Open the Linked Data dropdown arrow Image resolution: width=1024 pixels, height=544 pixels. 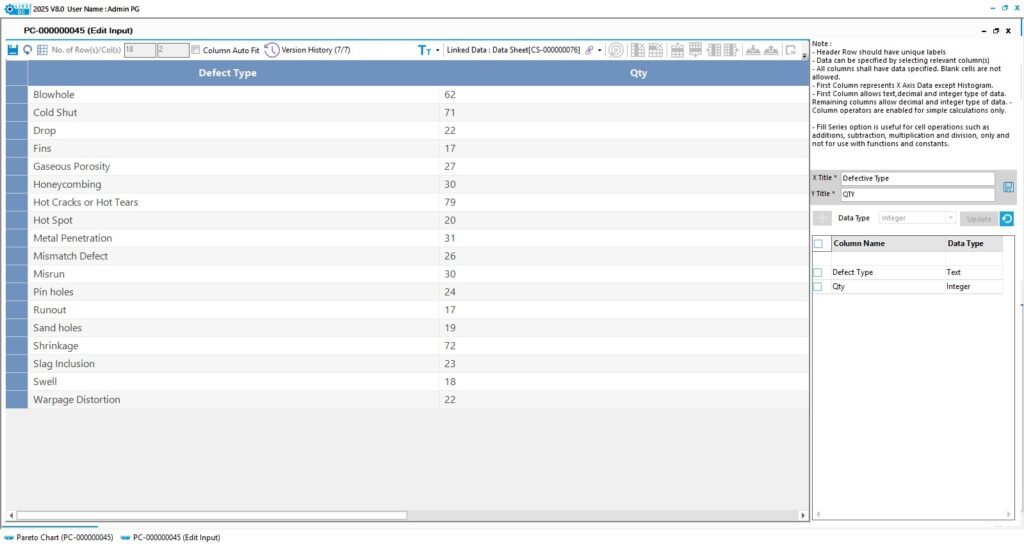click(x=600, y=50)
